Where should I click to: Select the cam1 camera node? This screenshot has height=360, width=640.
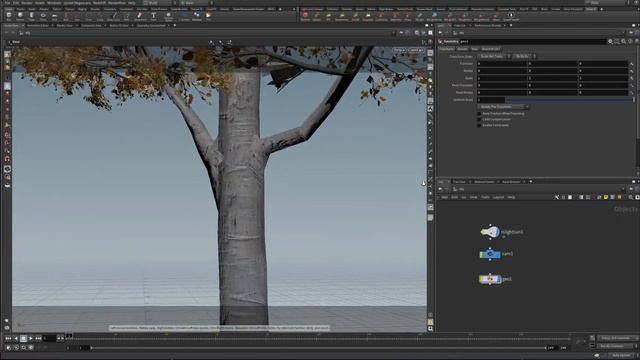(490, 254)
